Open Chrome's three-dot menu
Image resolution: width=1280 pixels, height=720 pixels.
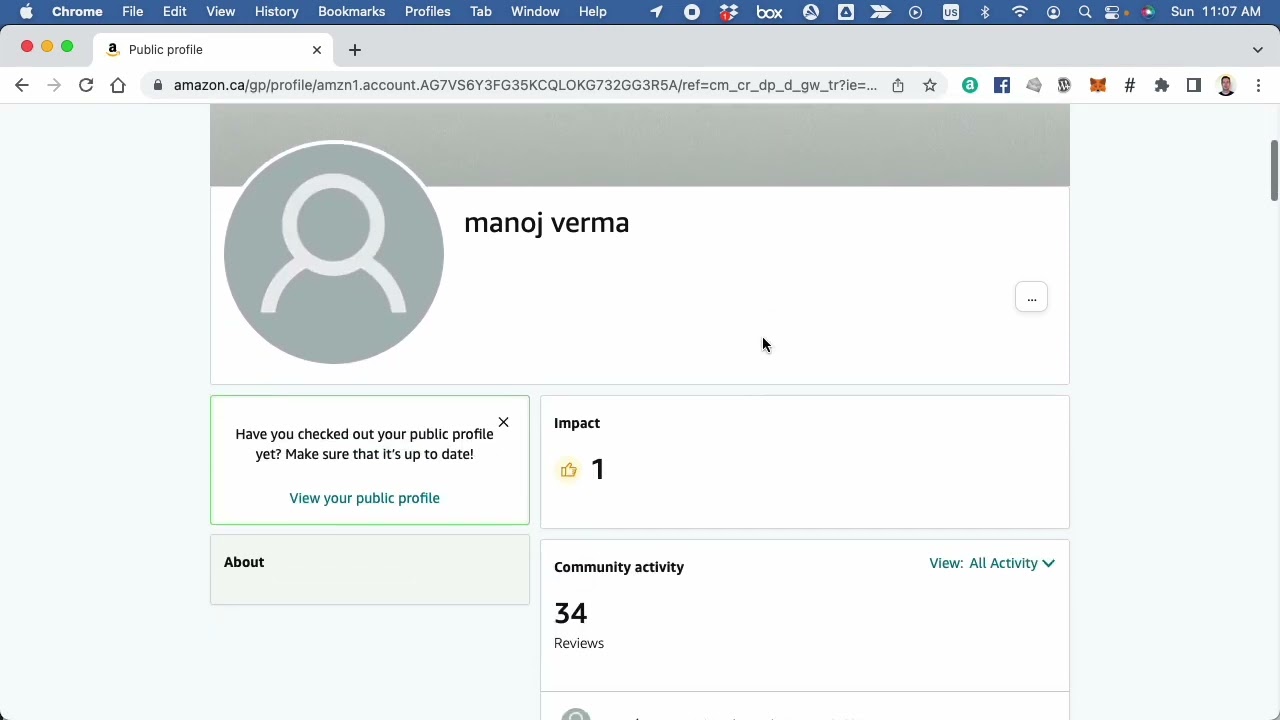1258,85
